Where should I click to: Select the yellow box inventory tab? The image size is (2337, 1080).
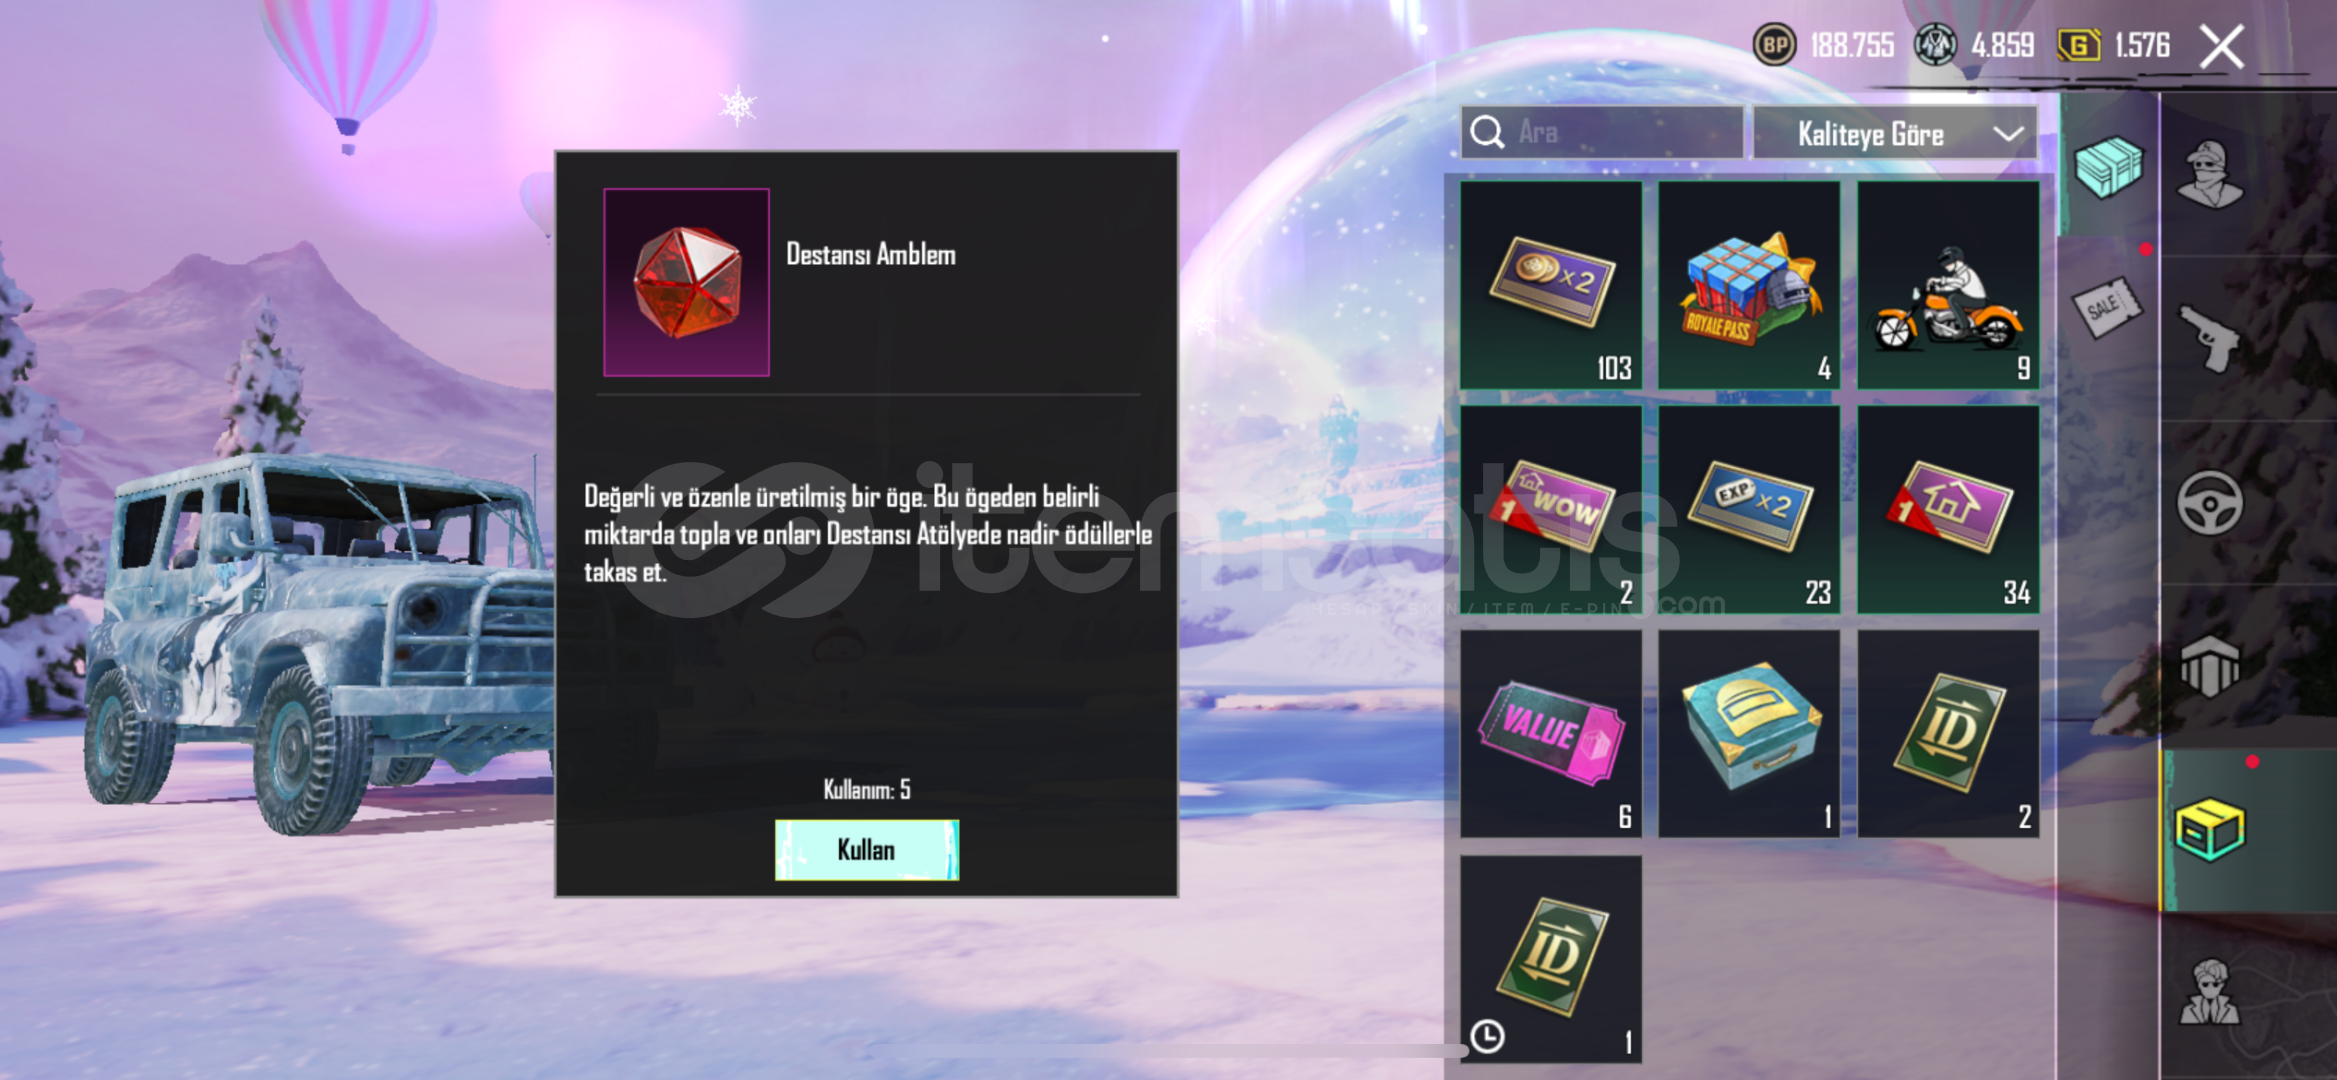coord(2210,829)
